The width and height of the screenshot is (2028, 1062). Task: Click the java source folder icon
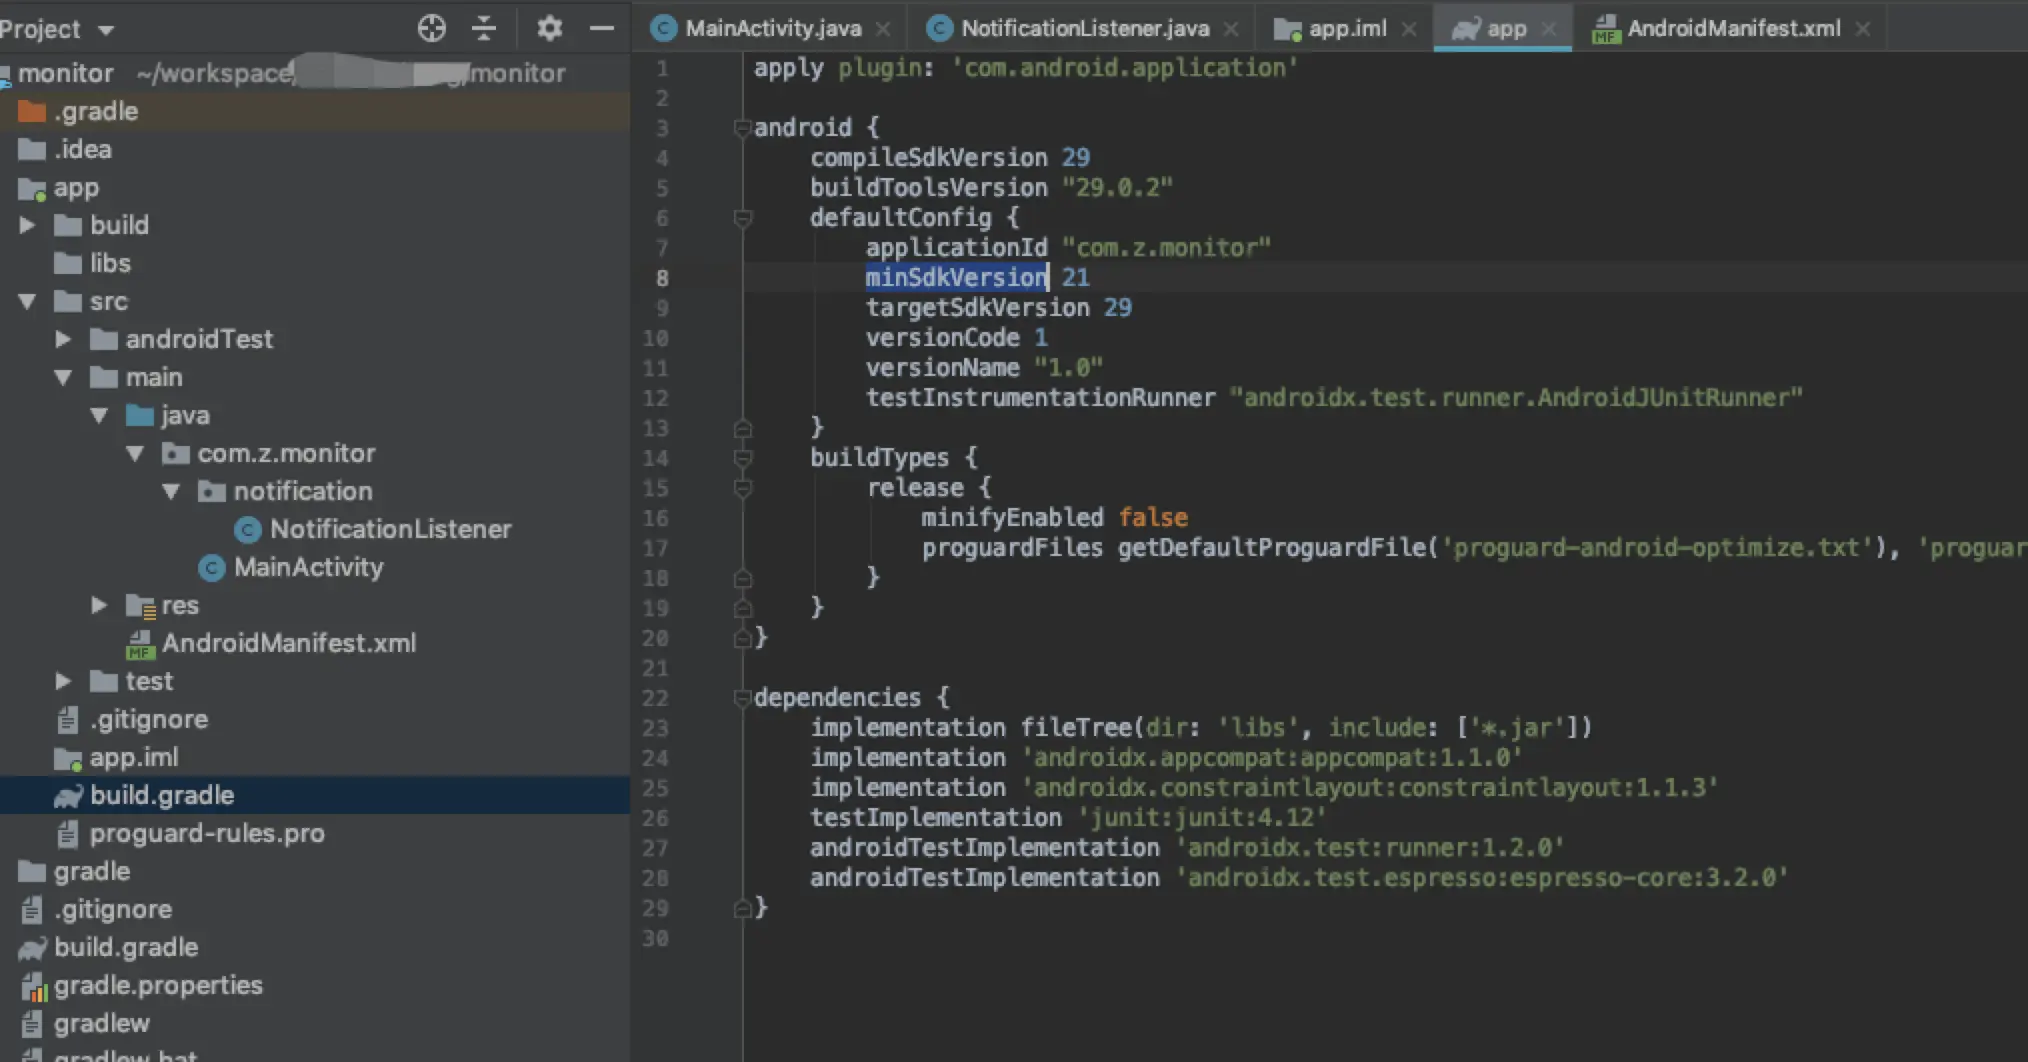pos(140,415)
